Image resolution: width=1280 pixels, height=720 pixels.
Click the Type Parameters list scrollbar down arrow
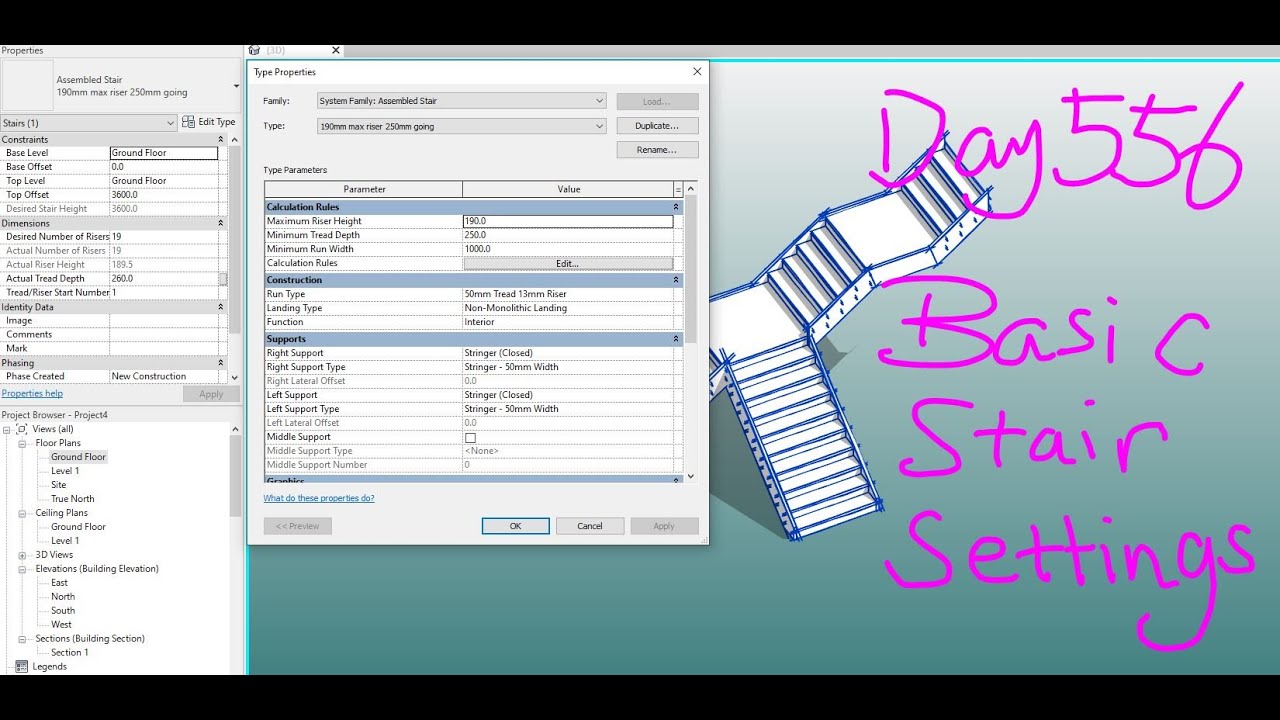point(690,477)
